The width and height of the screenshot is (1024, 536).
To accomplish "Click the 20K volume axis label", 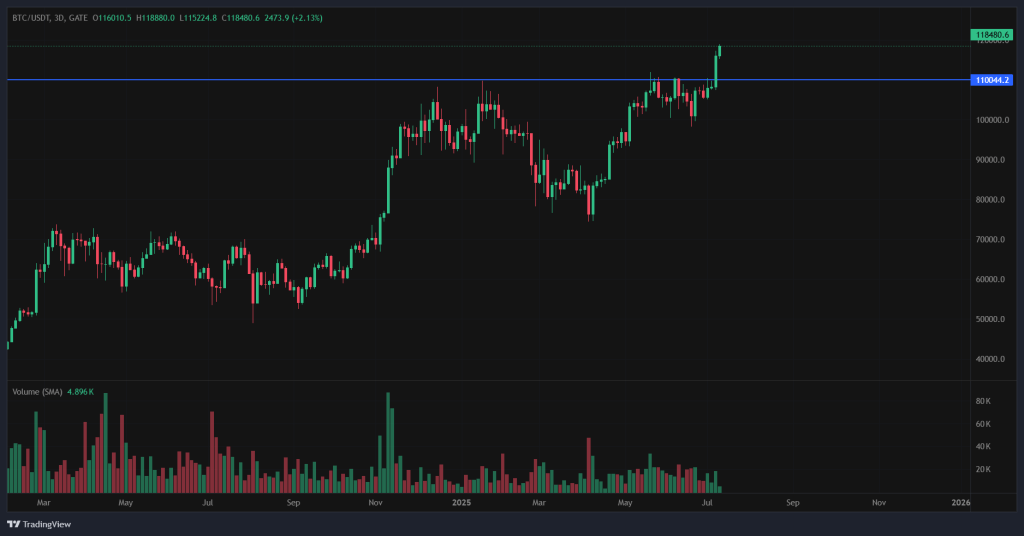I will (x=982, y=469).
